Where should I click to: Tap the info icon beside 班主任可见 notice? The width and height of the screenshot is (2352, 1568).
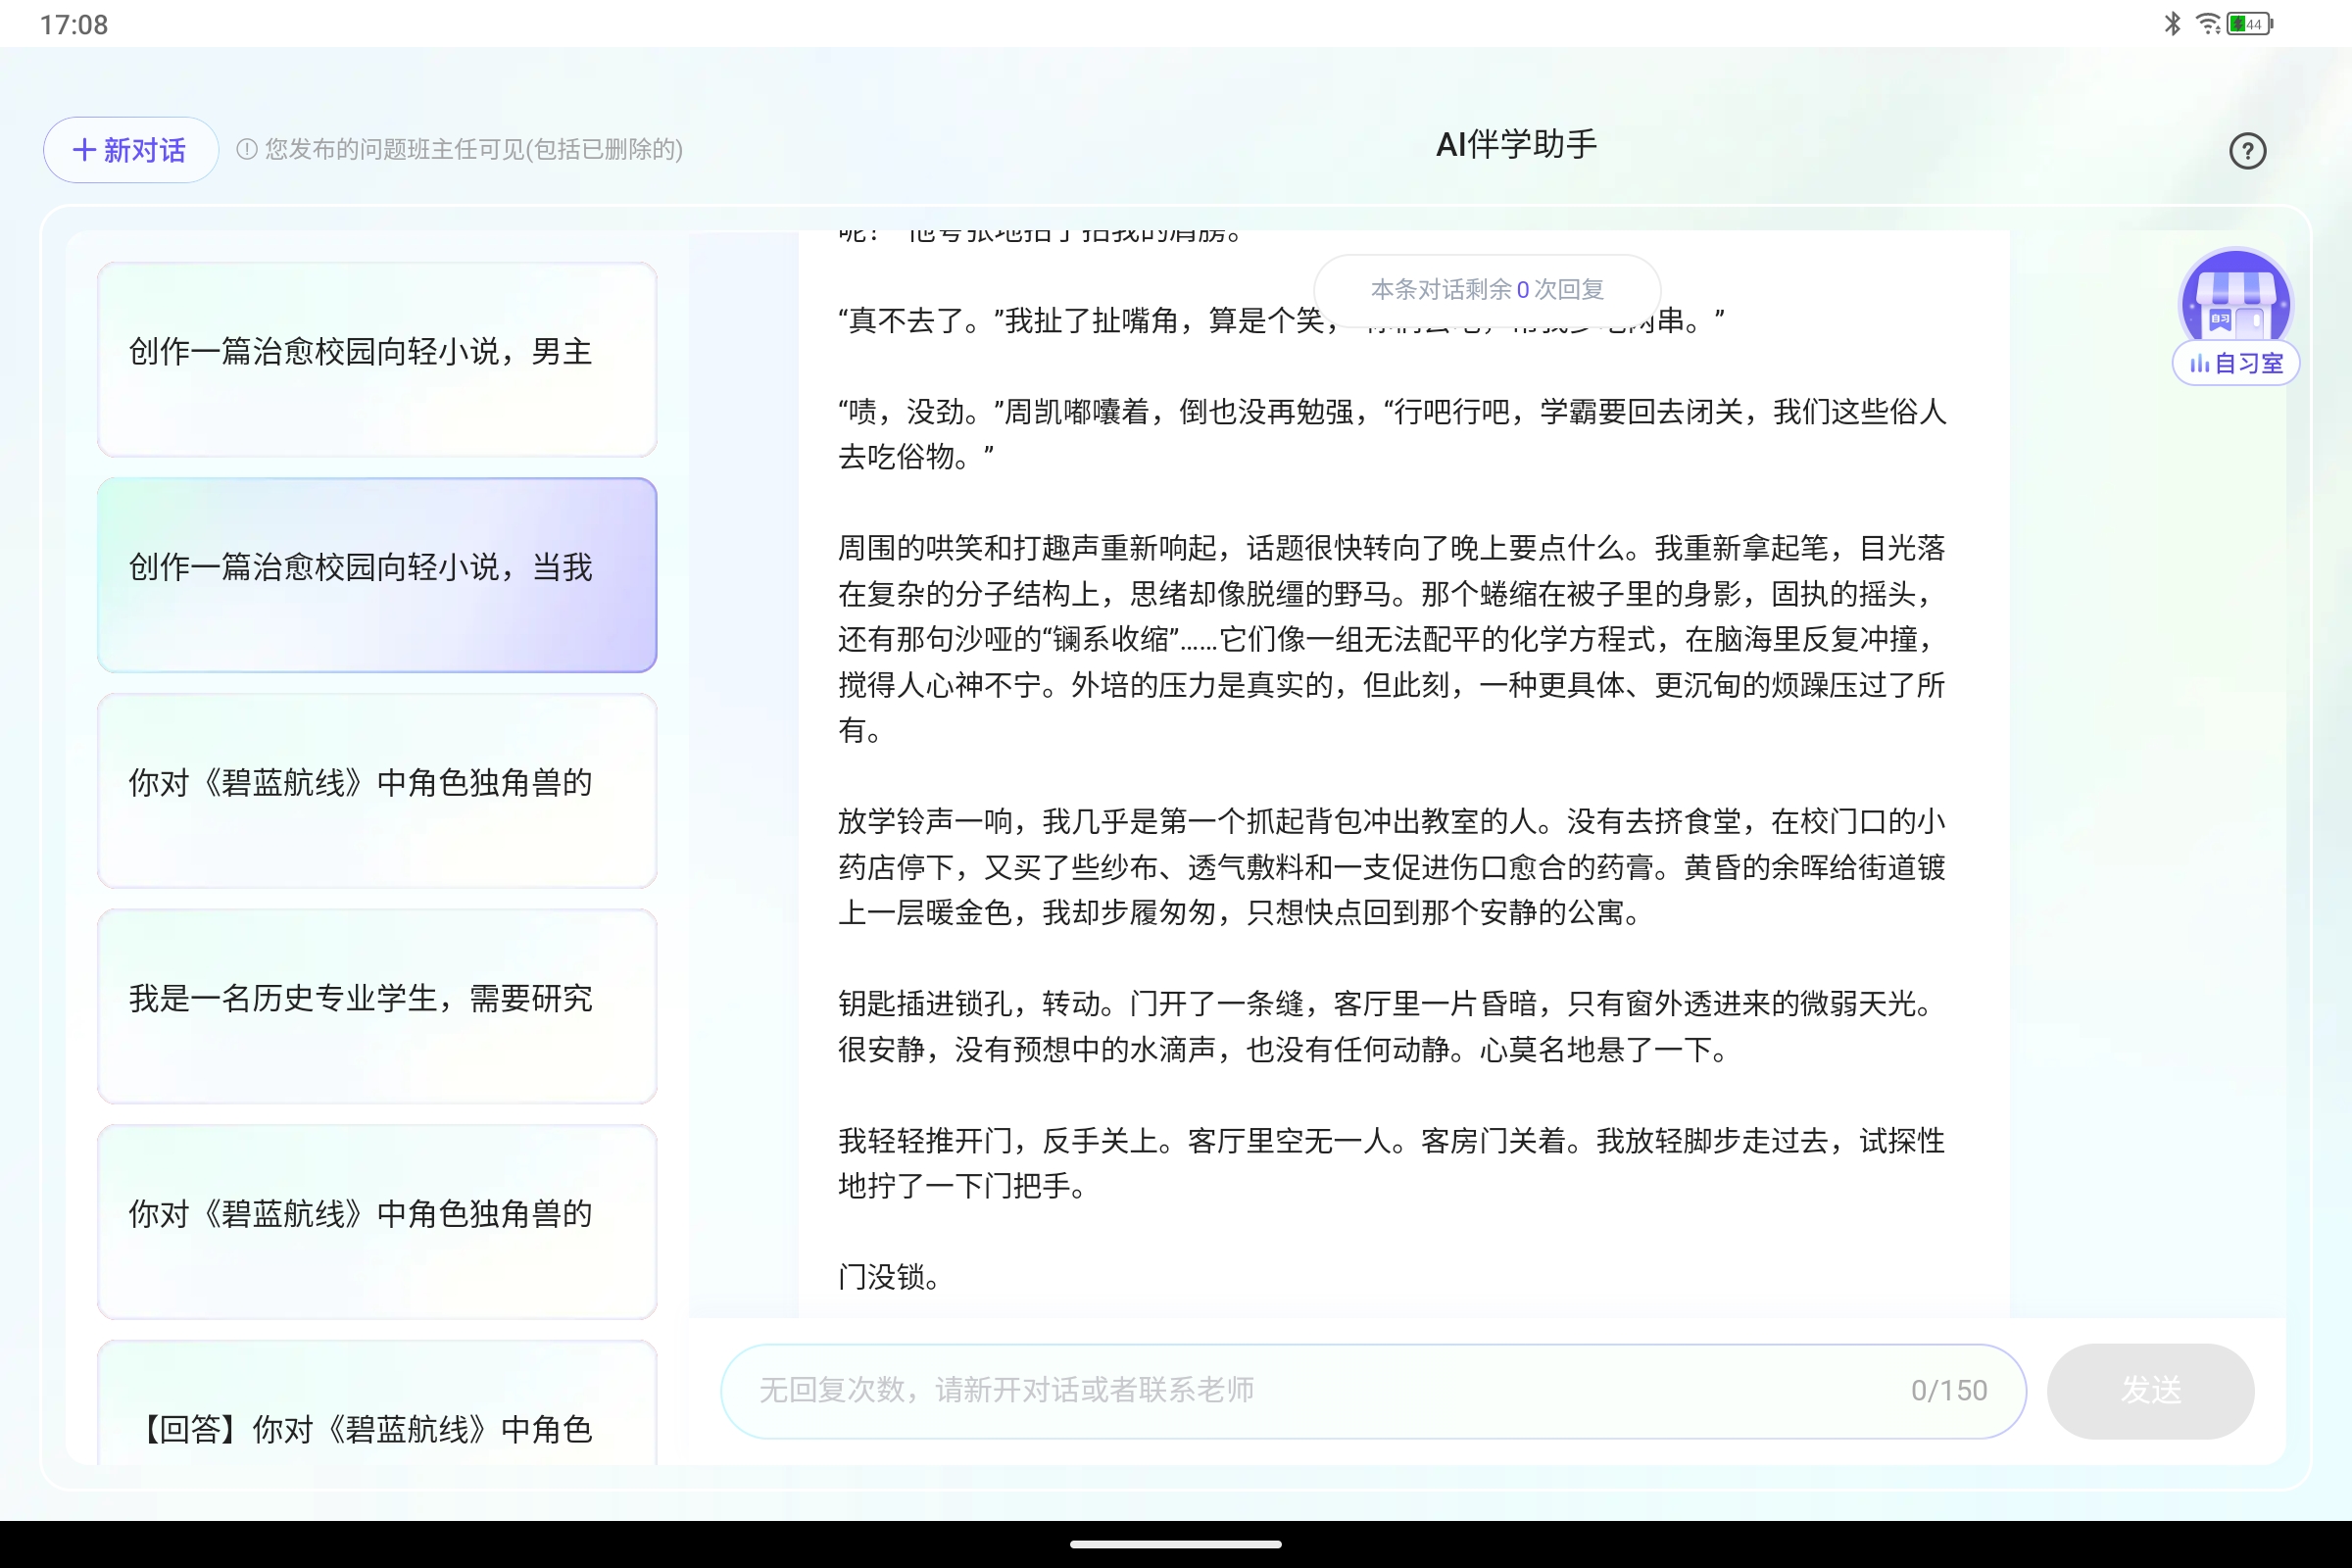246,150
